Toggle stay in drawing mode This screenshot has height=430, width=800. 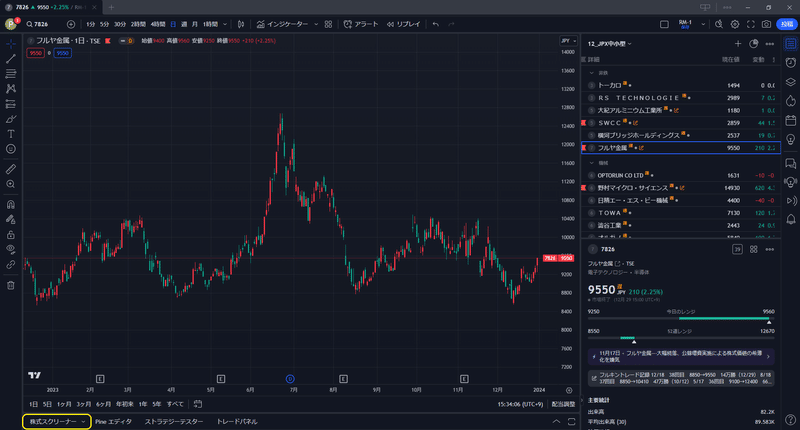(11, 219)
